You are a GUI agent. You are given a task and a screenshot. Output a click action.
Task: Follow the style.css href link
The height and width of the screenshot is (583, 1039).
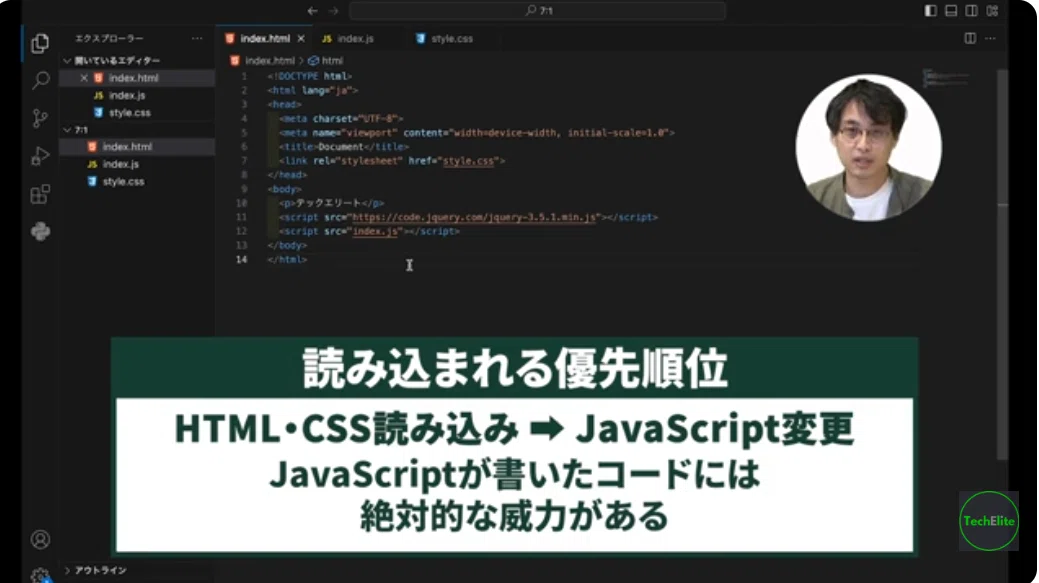[468, 161]
